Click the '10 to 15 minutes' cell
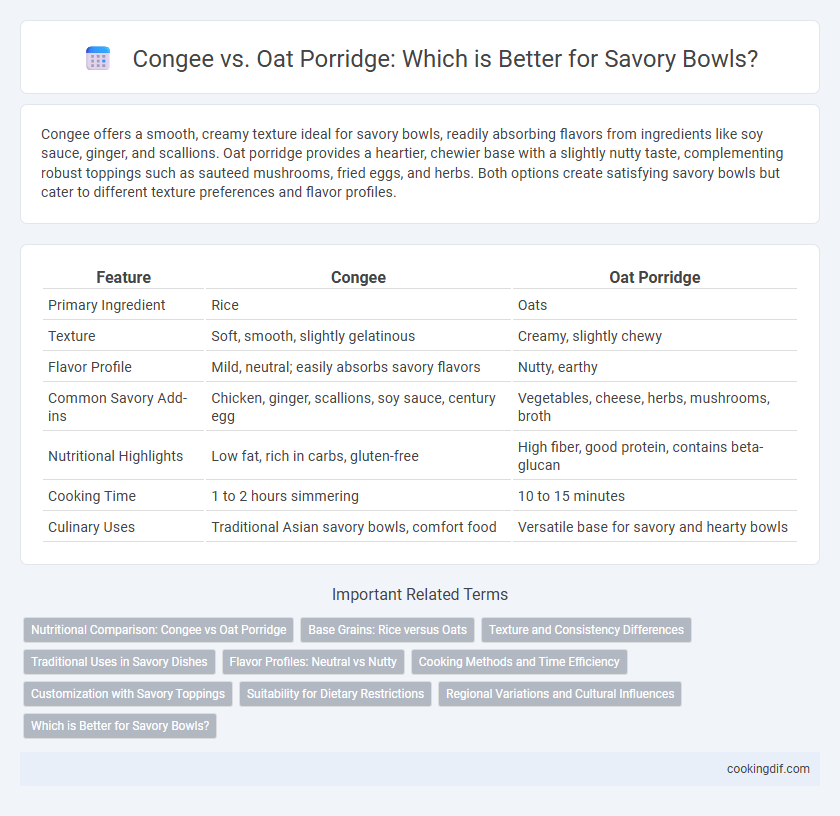This screenshot has height=816, width=840. (571, 496)
